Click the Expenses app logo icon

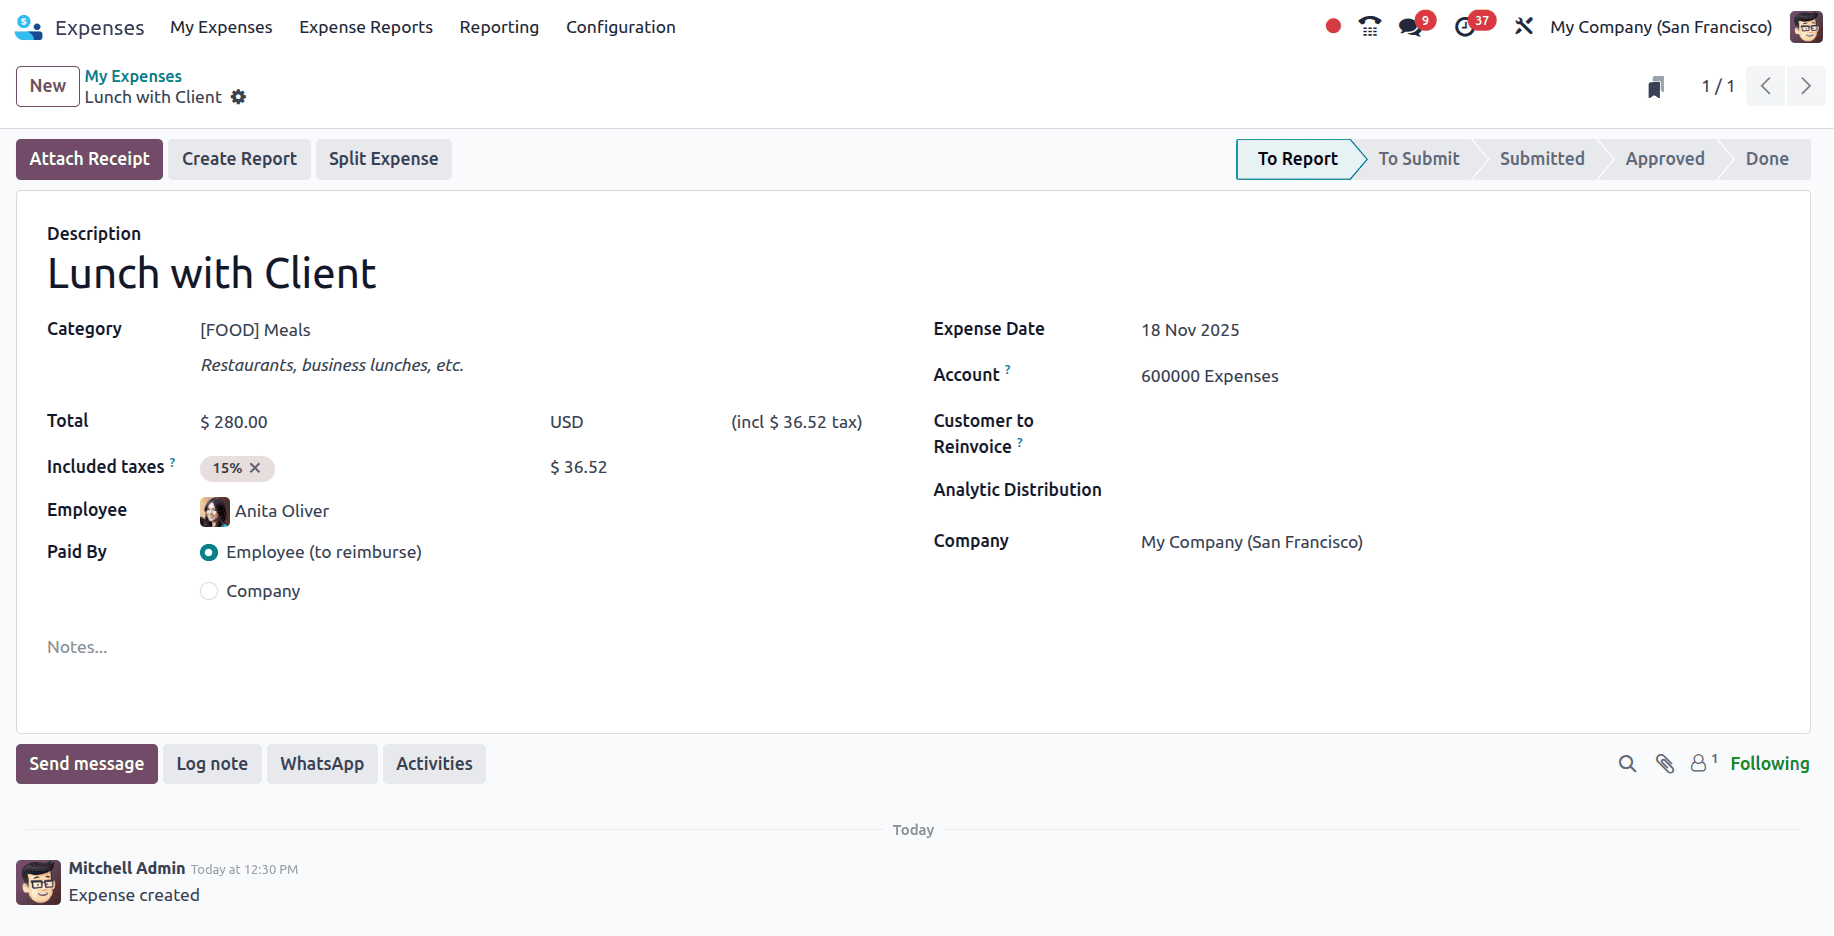(28, 27)
